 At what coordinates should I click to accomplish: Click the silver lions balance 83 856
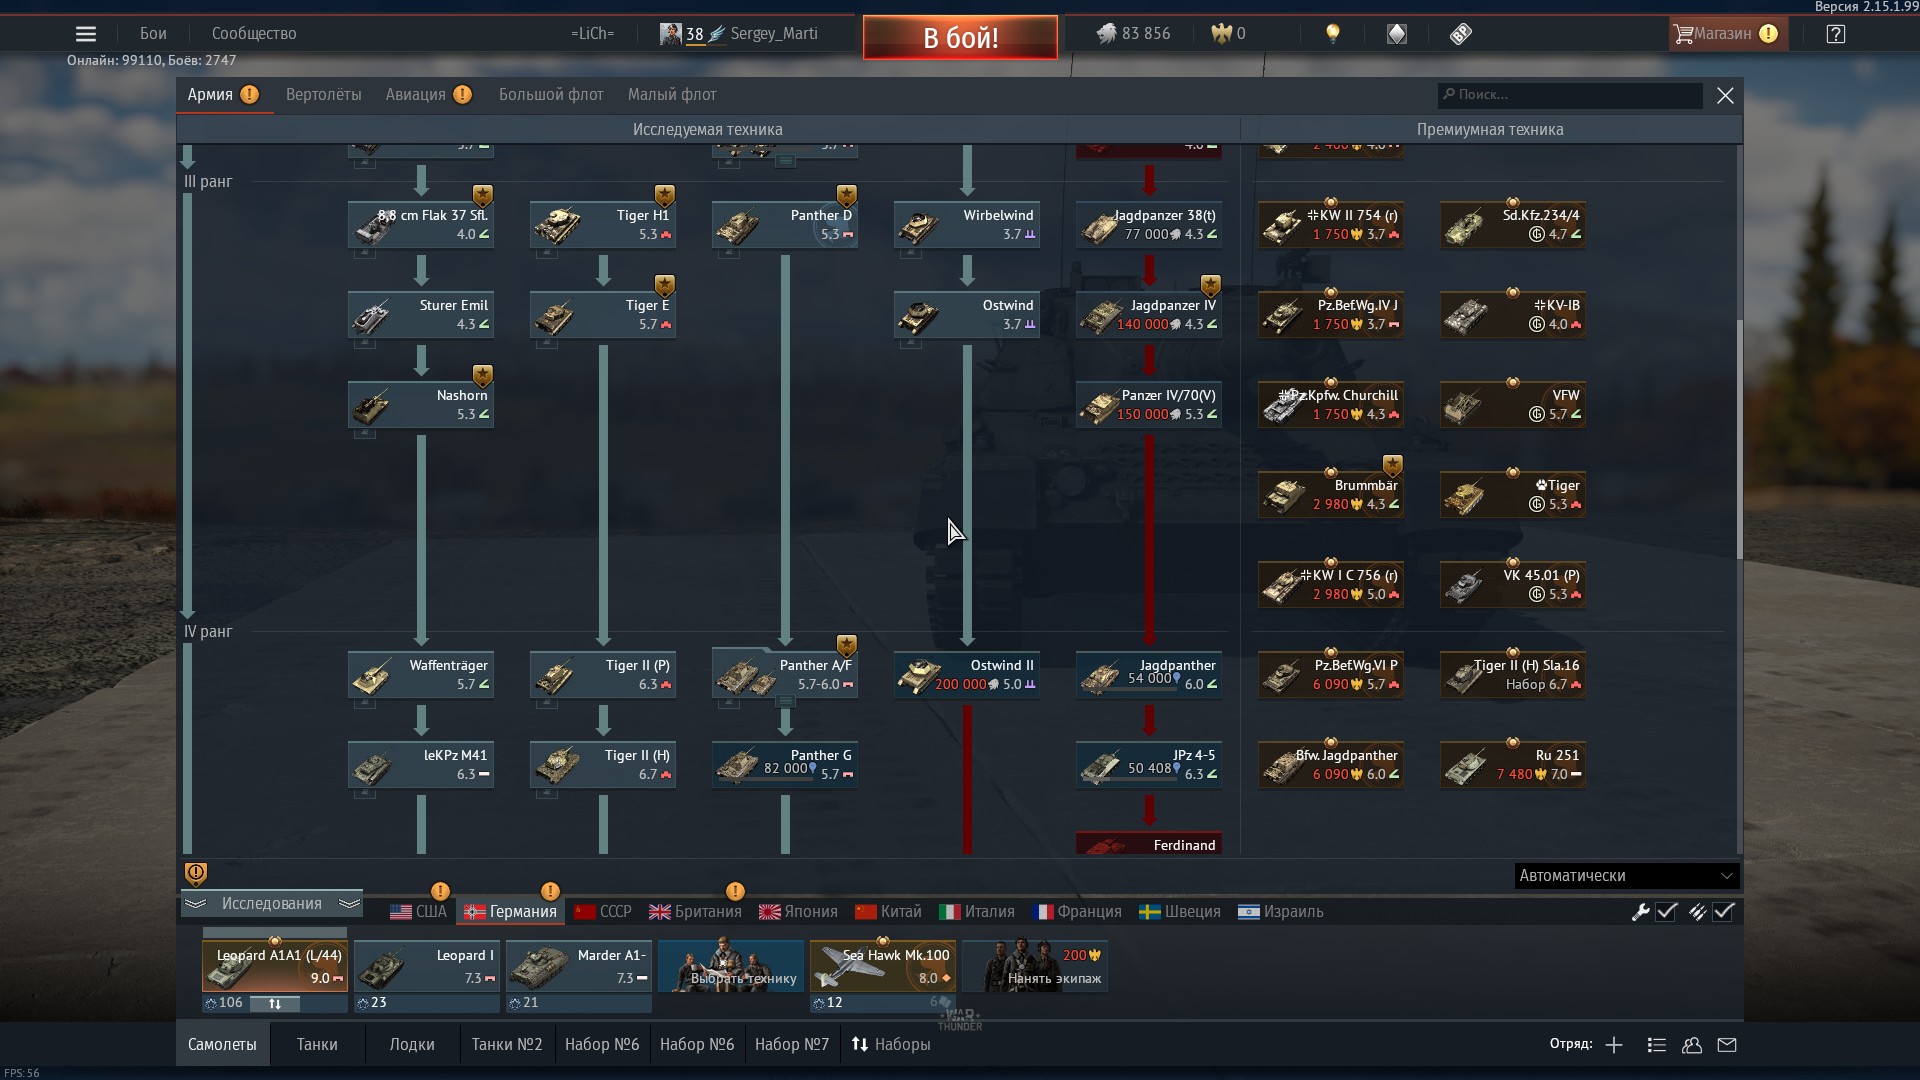pos(1133,34)
